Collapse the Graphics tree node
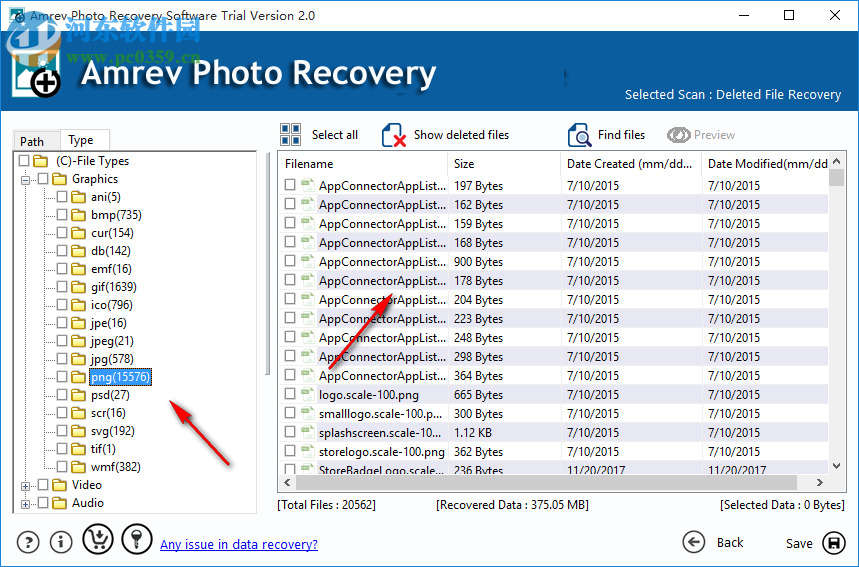Image resolution: width=859 pixels, height=567 pixels. click(x=25, y=180)
